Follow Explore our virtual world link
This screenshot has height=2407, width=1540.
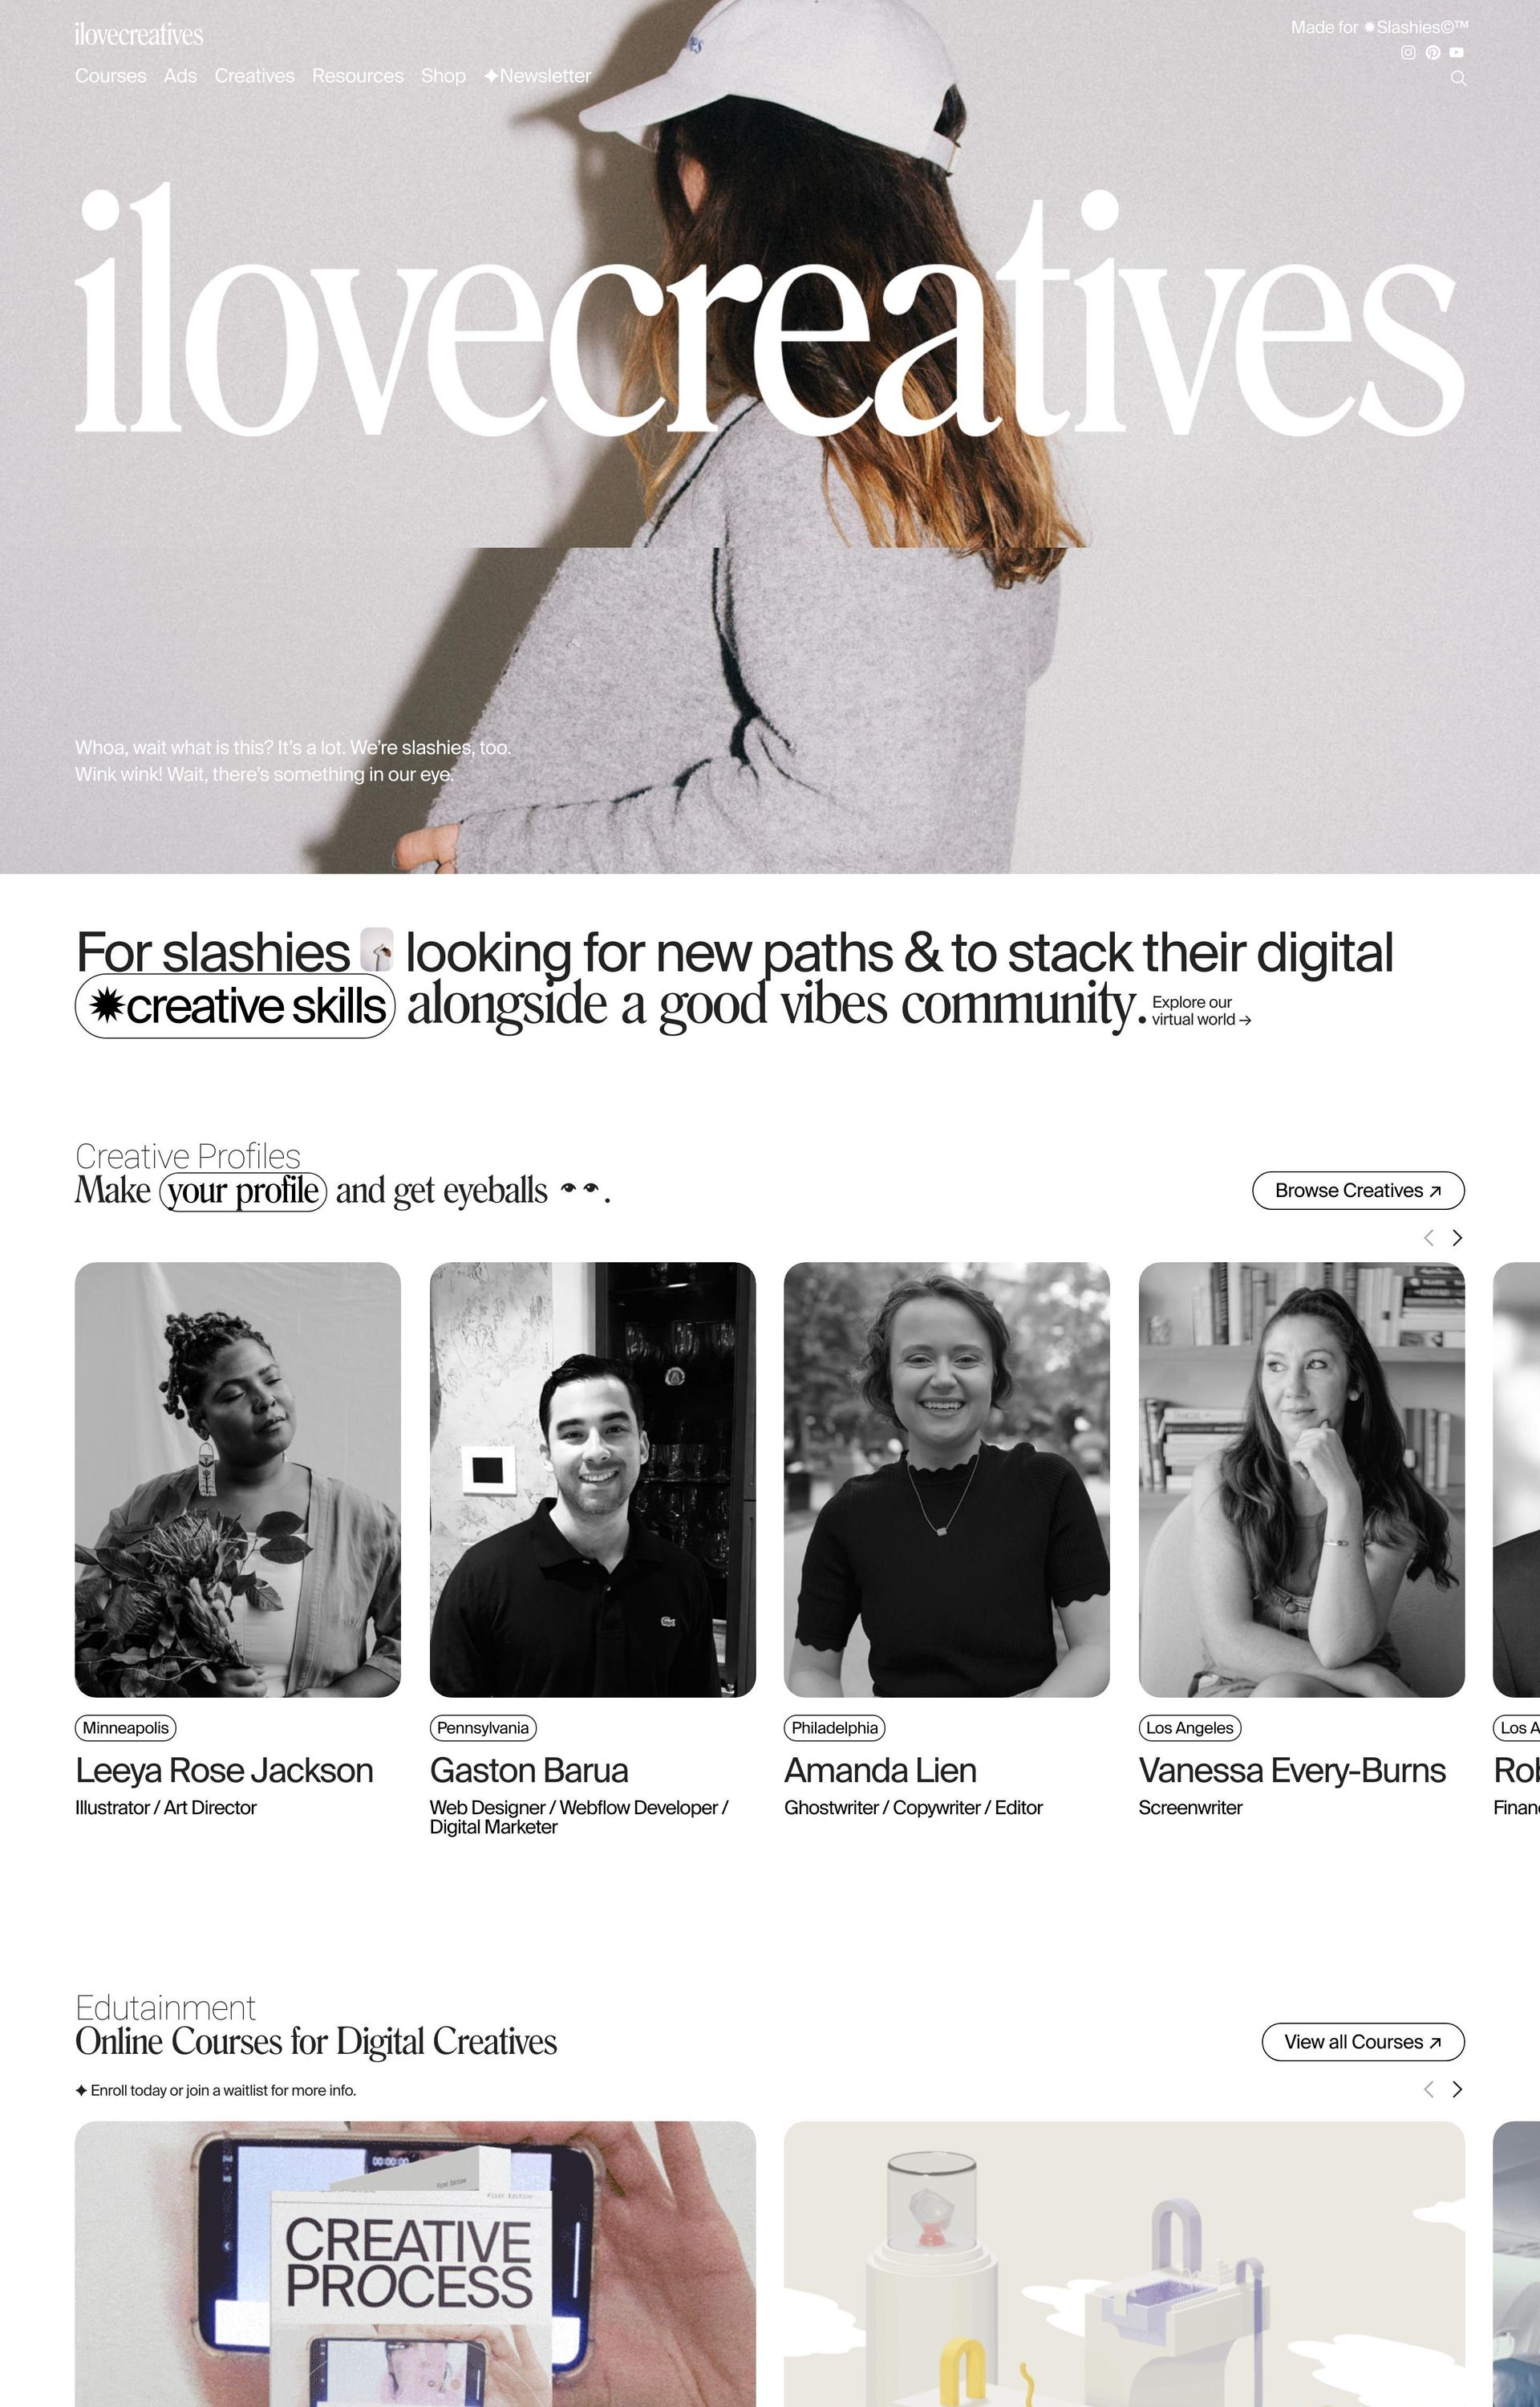click(1201, 1011)
